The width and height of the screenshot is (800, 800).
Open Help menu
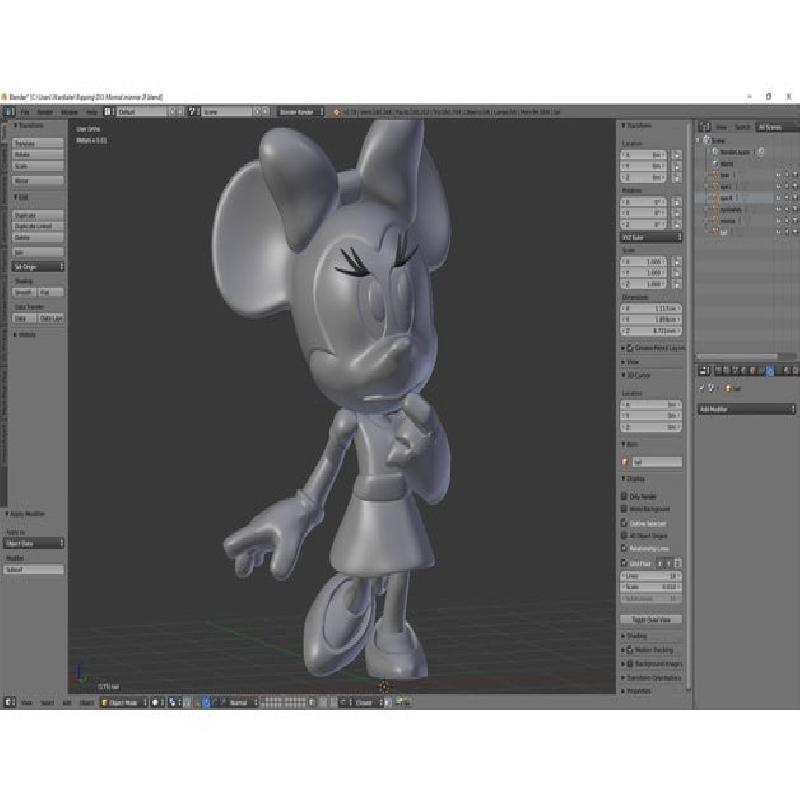coord(92,112)
